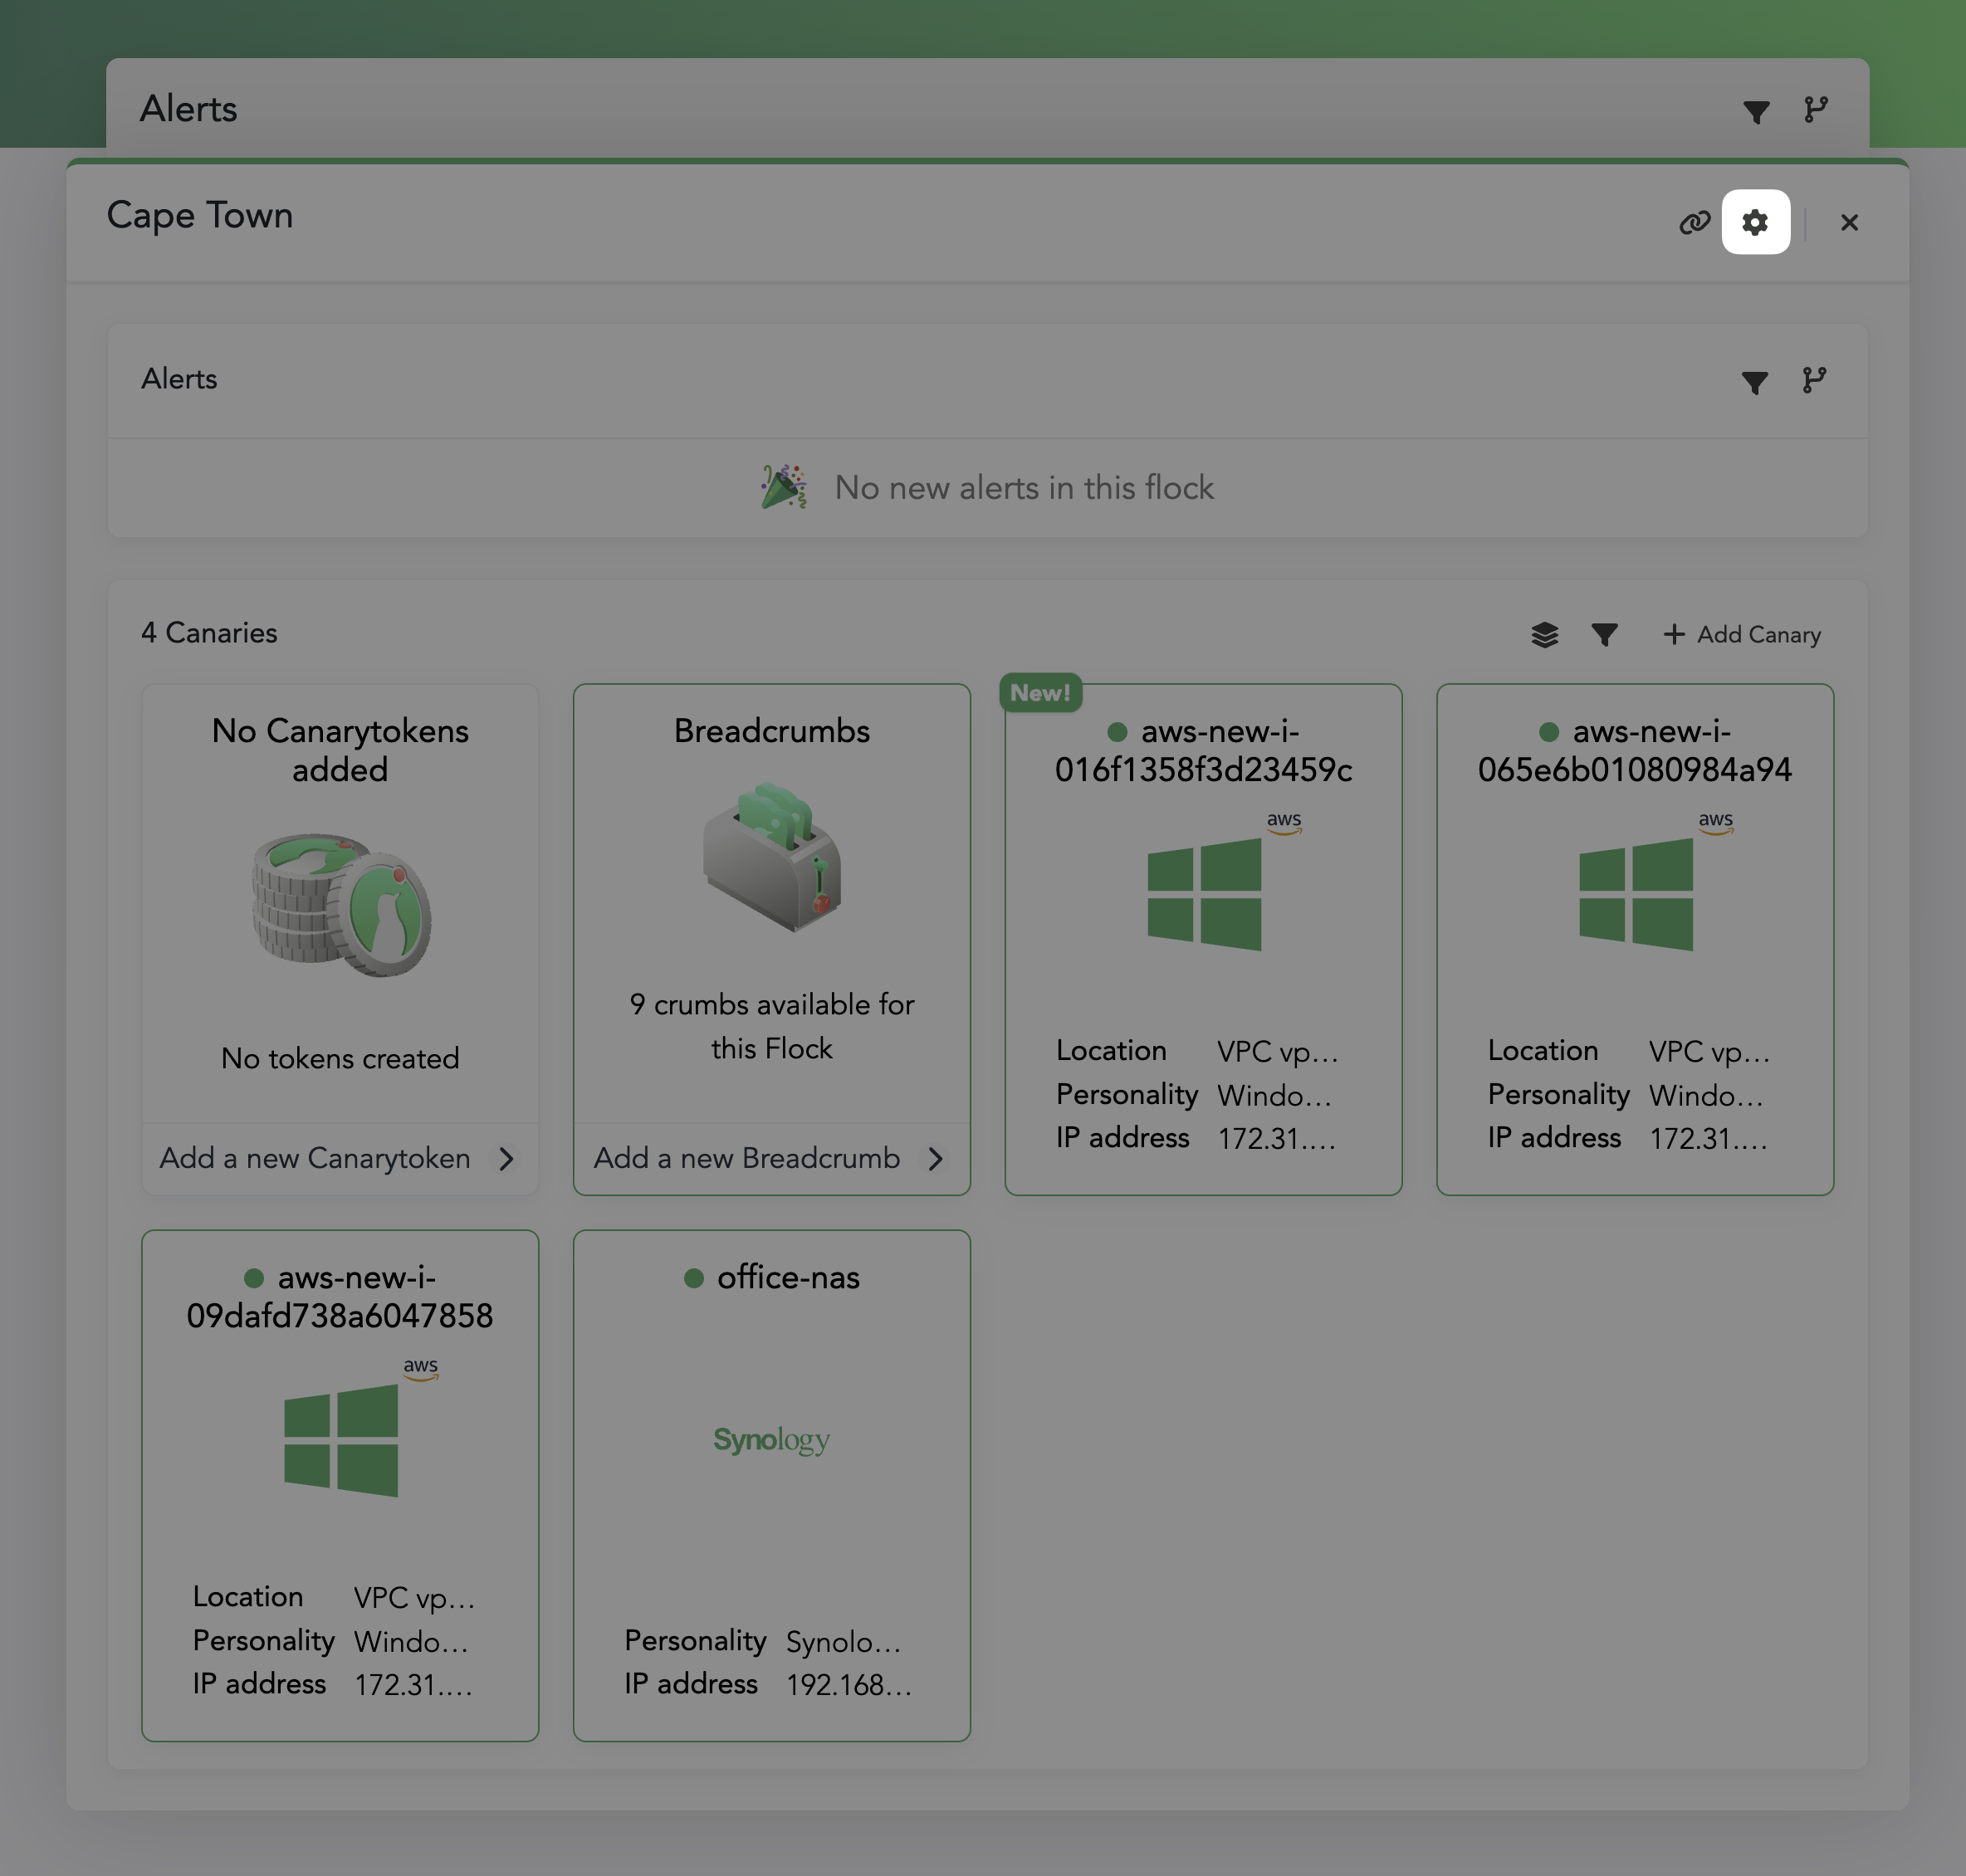
Task: Close the Cape Town flock panel
Action: coord(1849,222)
